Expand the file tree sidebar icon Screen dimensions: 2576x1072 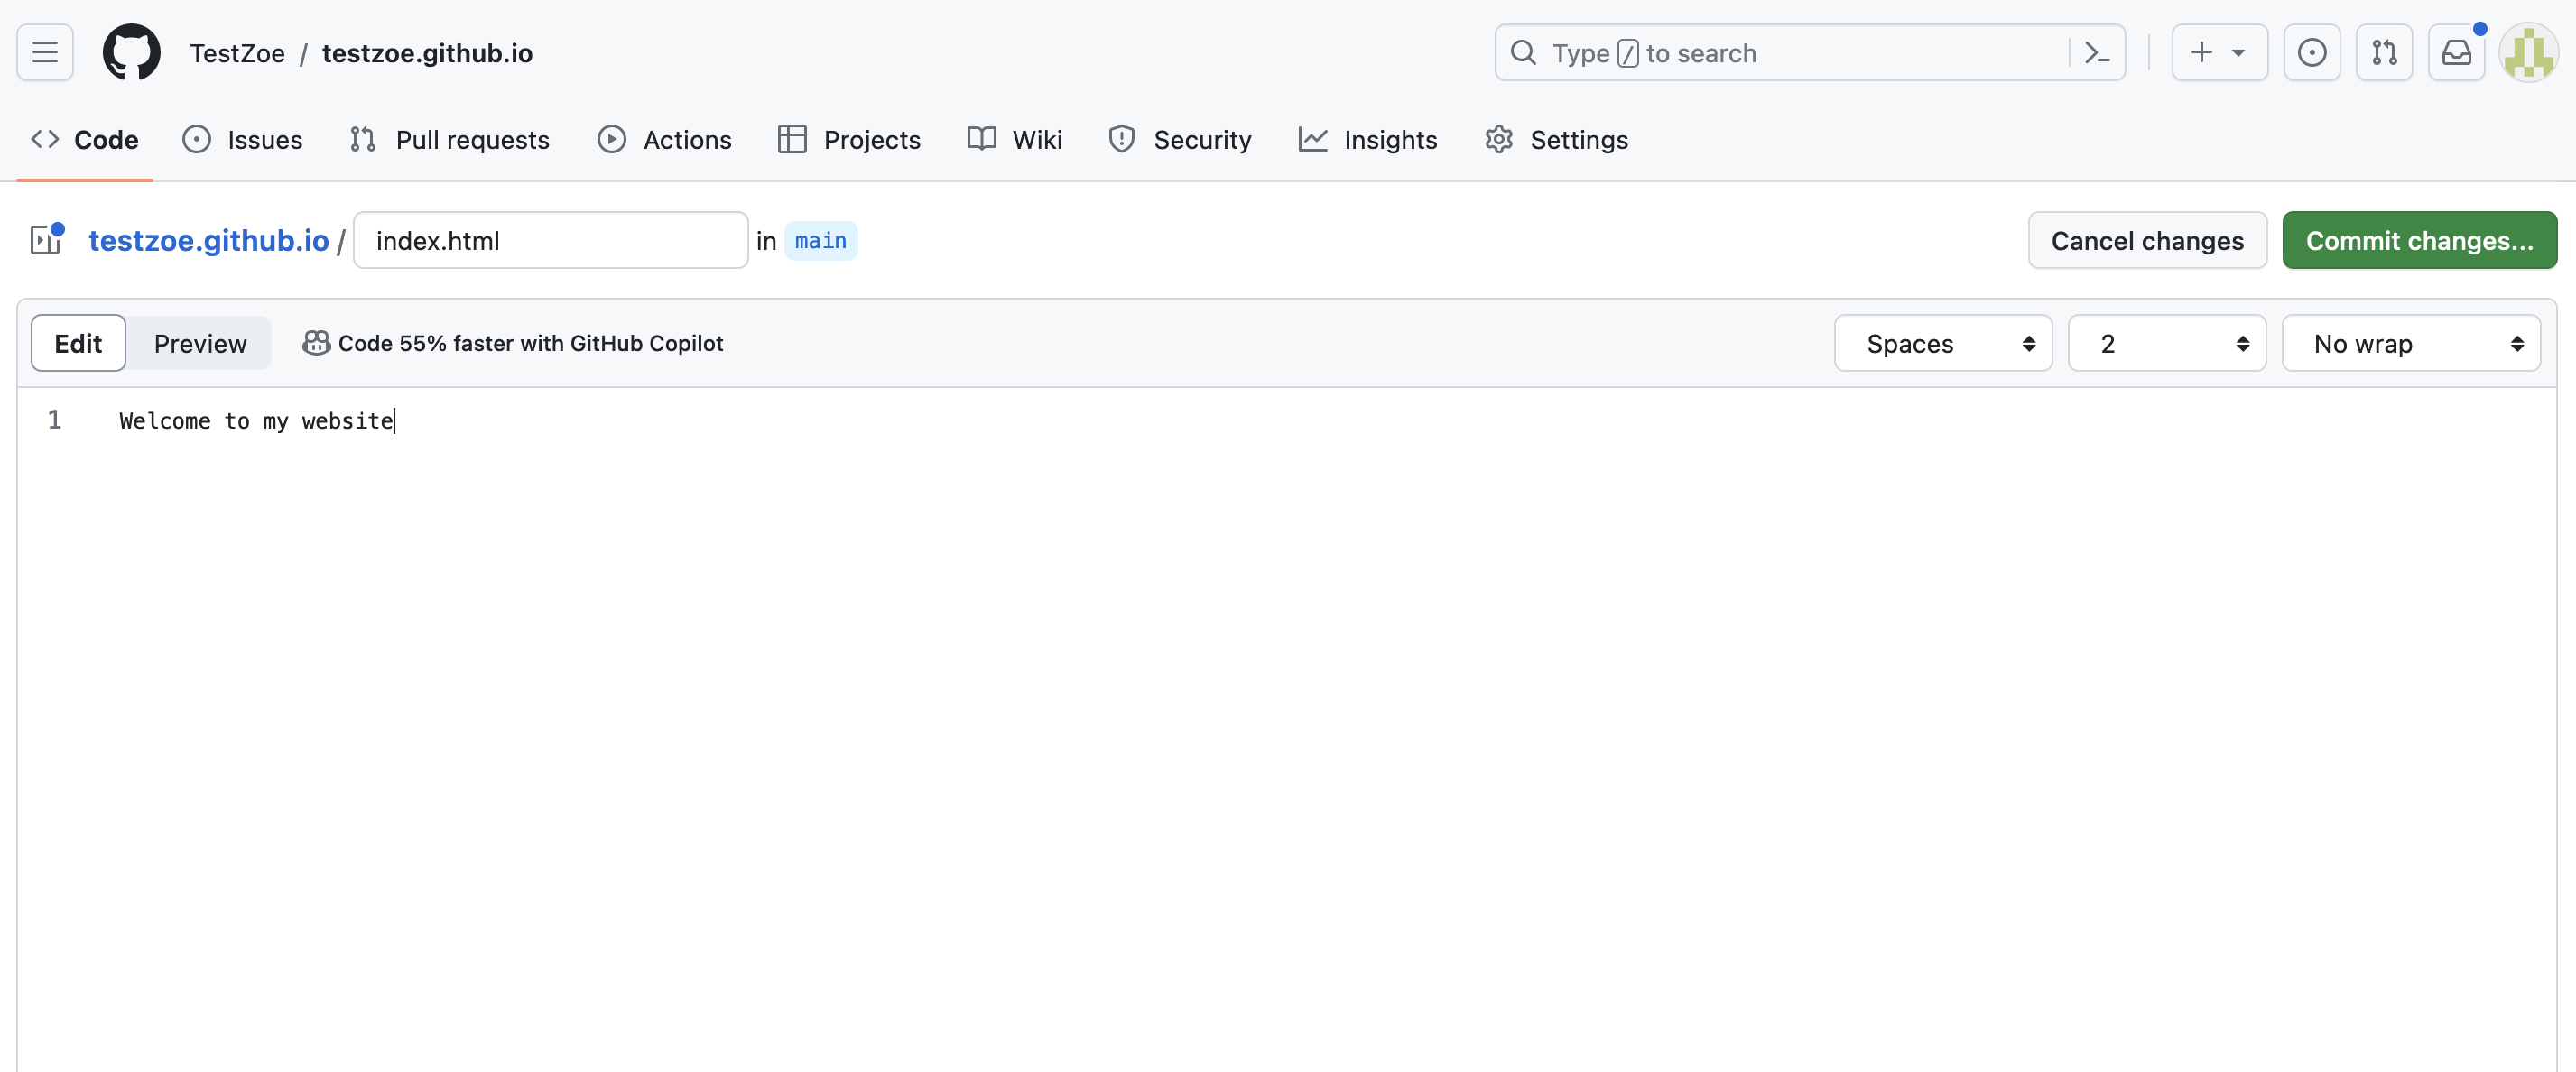[46, 240]
